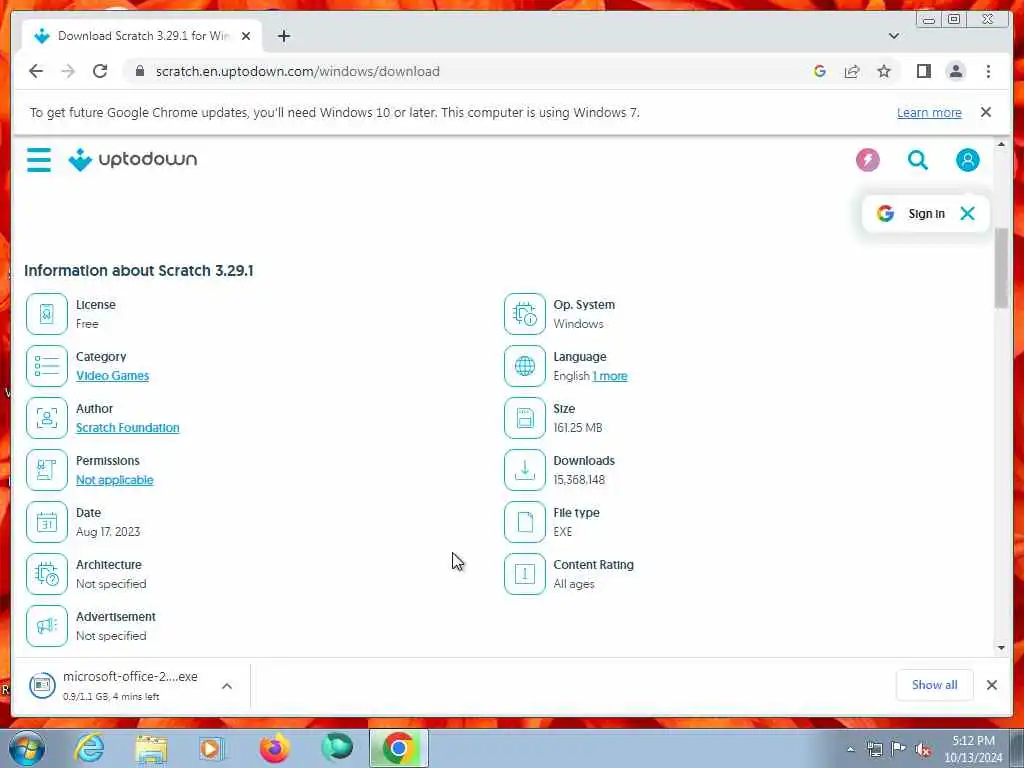Open the Scratch Foundation author link
1024x768 pixels.
pos(127,428)
